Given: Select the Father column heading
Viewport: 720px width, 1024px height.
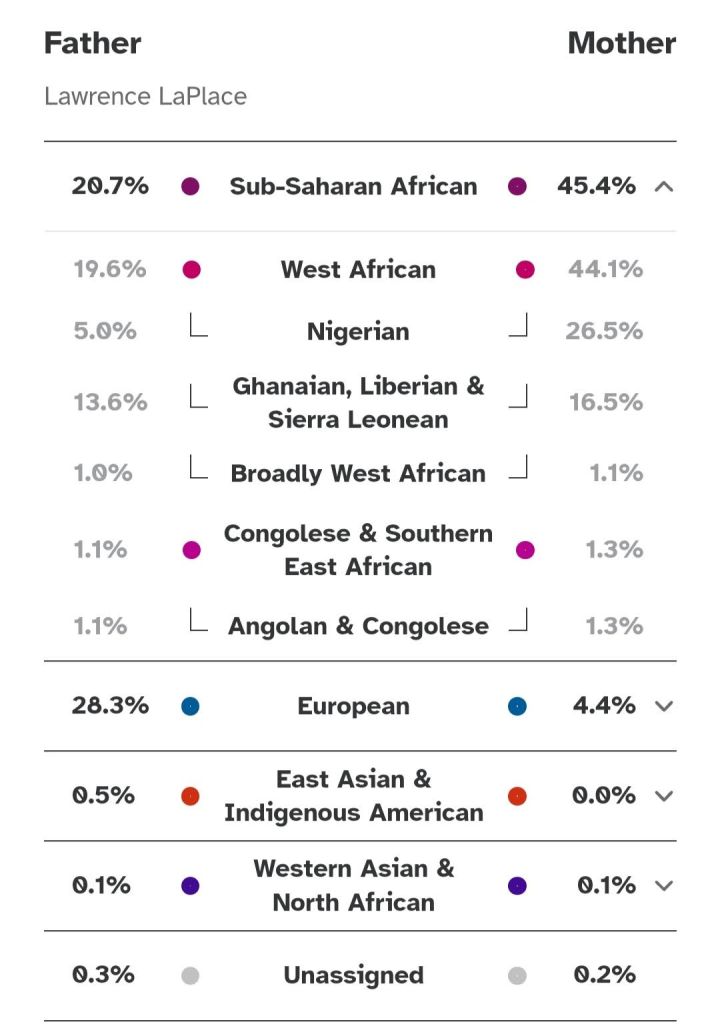Looking at the screenshot, I should (93, 43).
